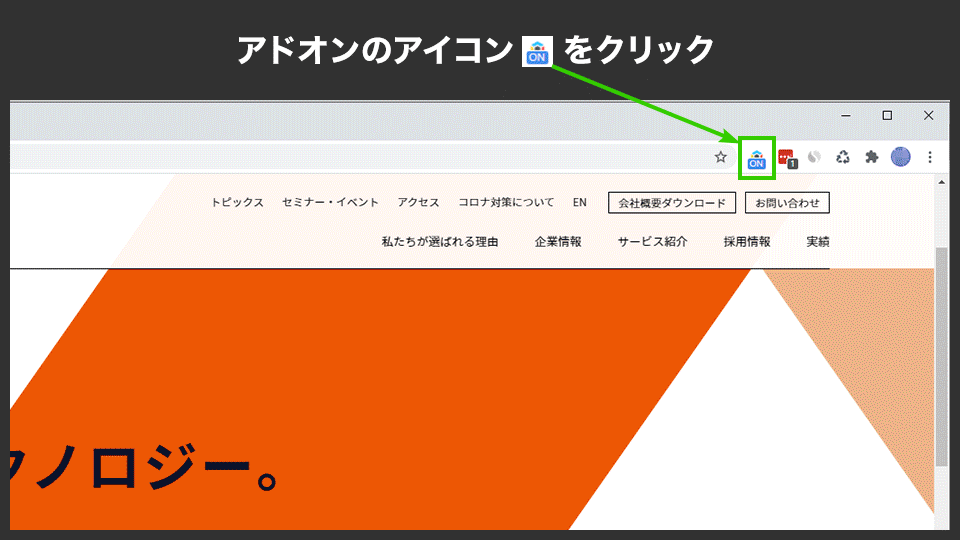The width and height of the screenshot is (960, 540).
Task: Bookmark this page with the star icon
Action: point(720,157)
